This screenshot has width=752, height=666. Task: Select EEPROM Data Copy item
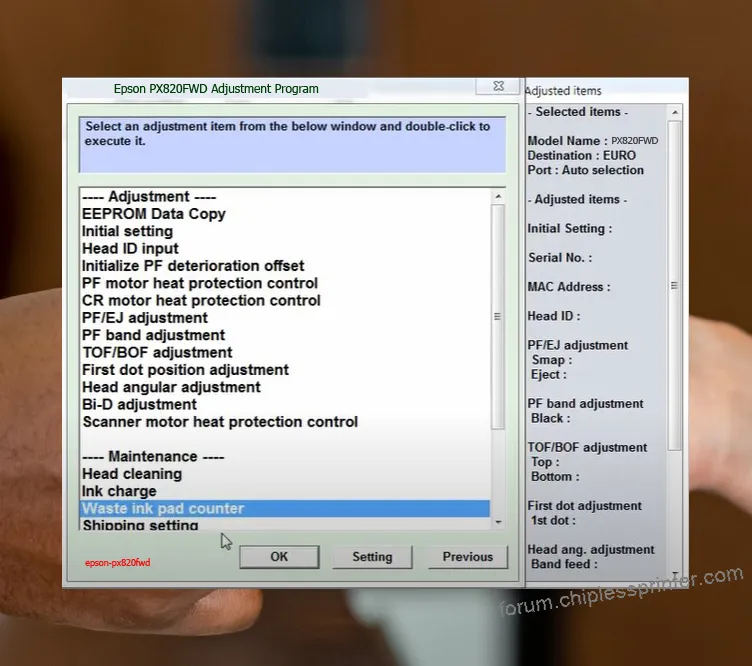pos(153,214)
